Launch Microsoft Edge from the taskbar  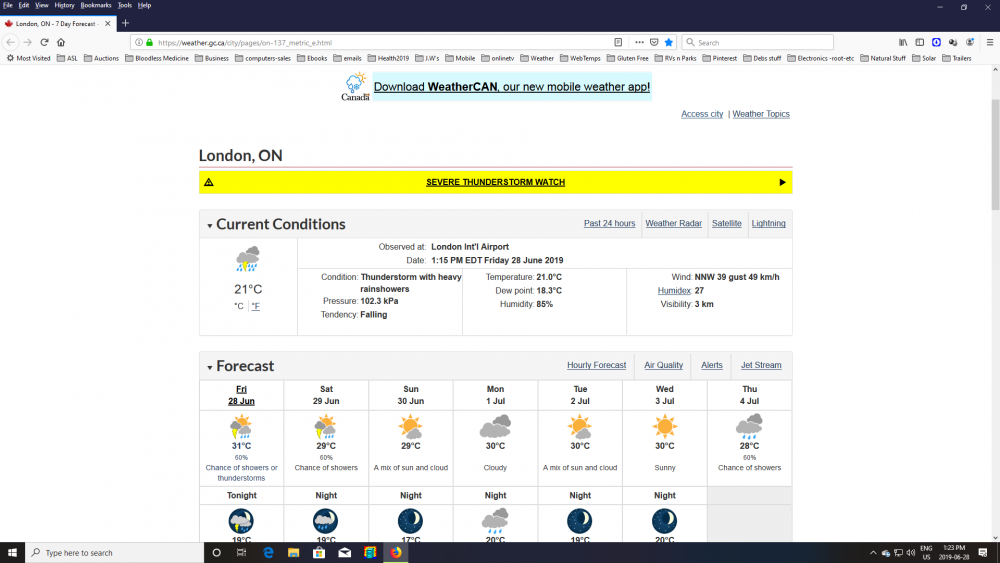(268, 552)
